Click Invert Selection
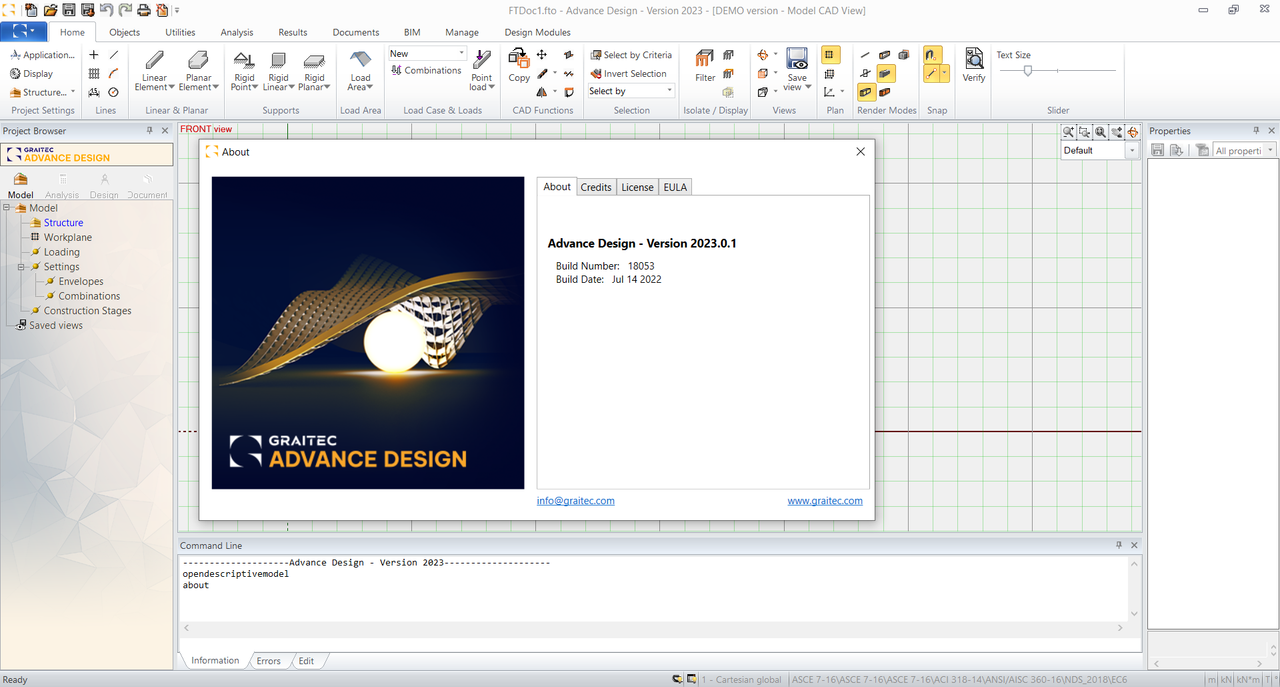 tap(628, 73)
